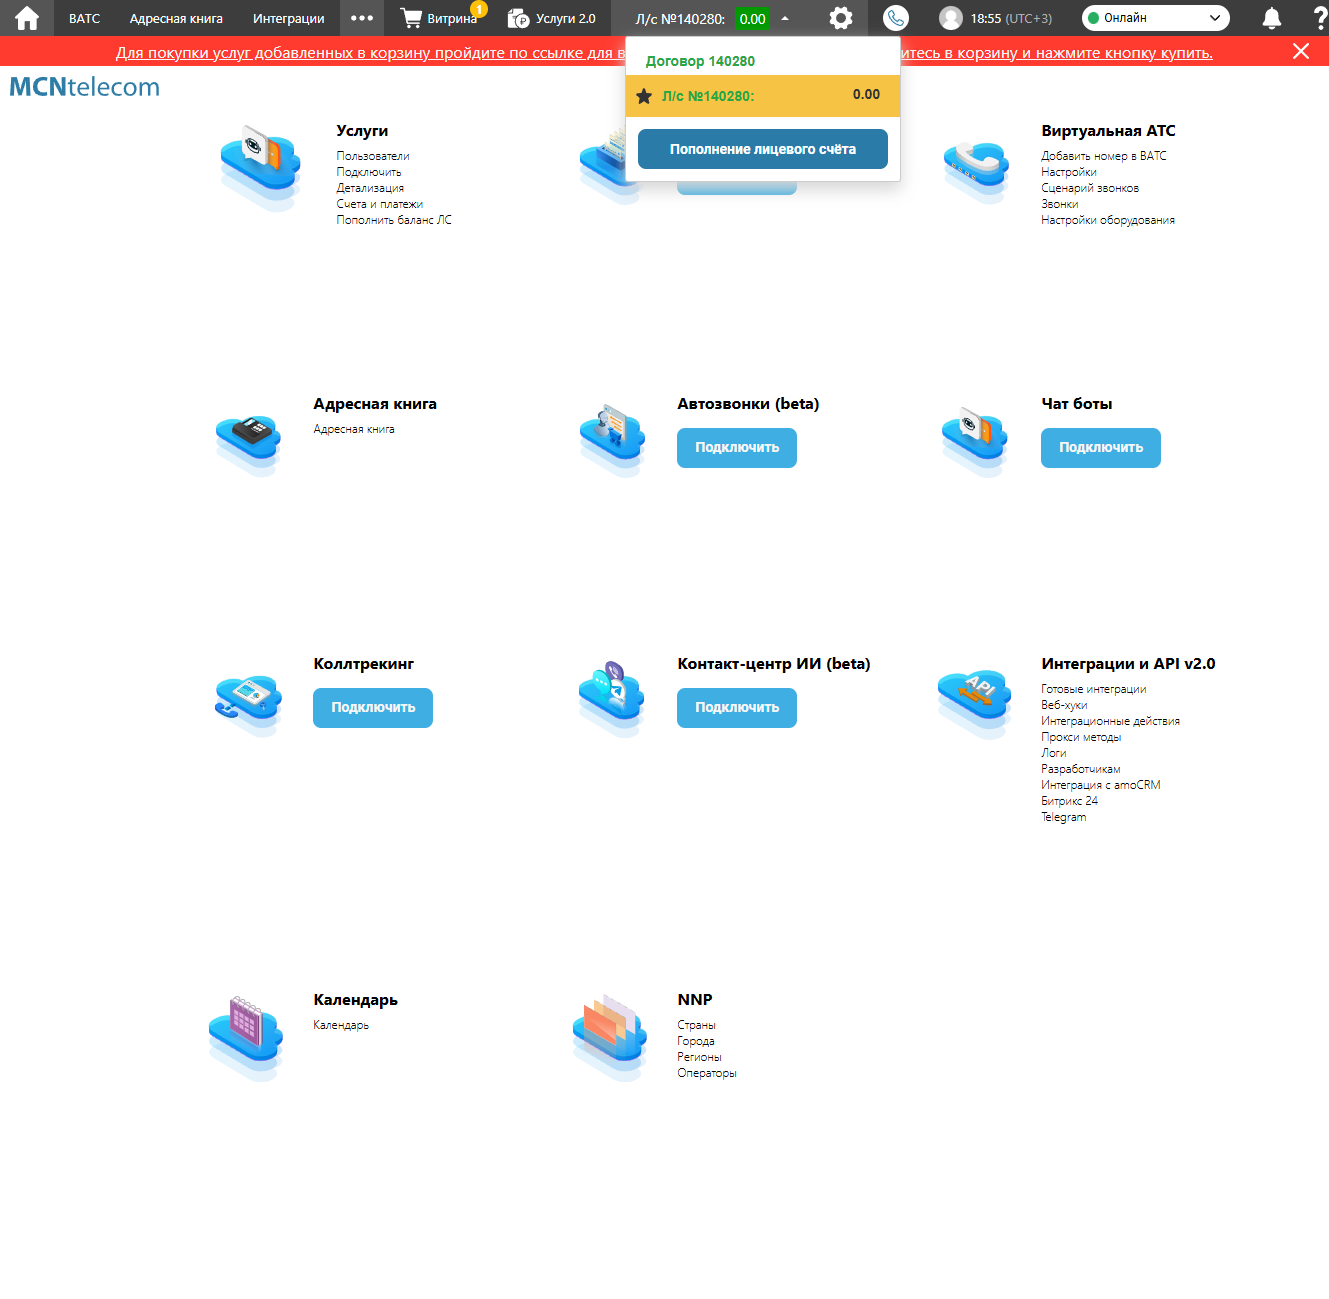This screenshot has width=1329, height=1299.
Task: Click the Календарь cloud icon
Action: click(246, 1038)
